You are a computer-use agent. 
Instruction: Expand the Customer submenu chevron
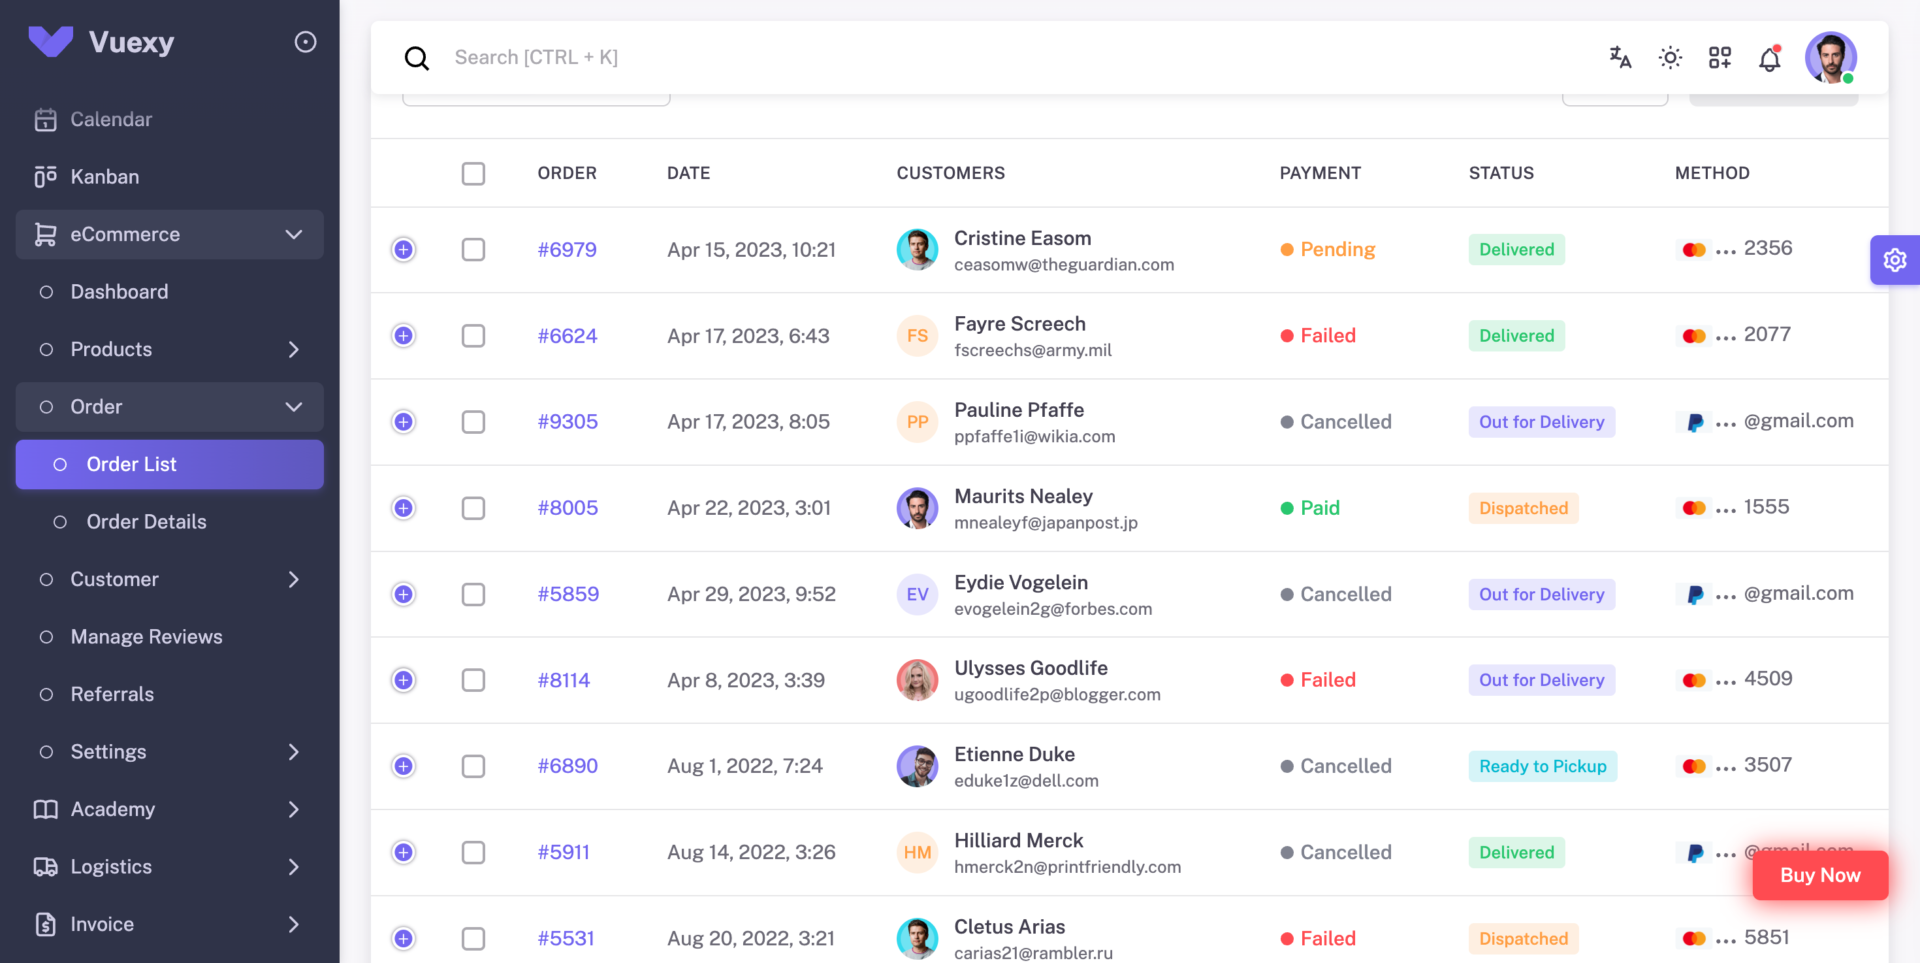[294, 580]
